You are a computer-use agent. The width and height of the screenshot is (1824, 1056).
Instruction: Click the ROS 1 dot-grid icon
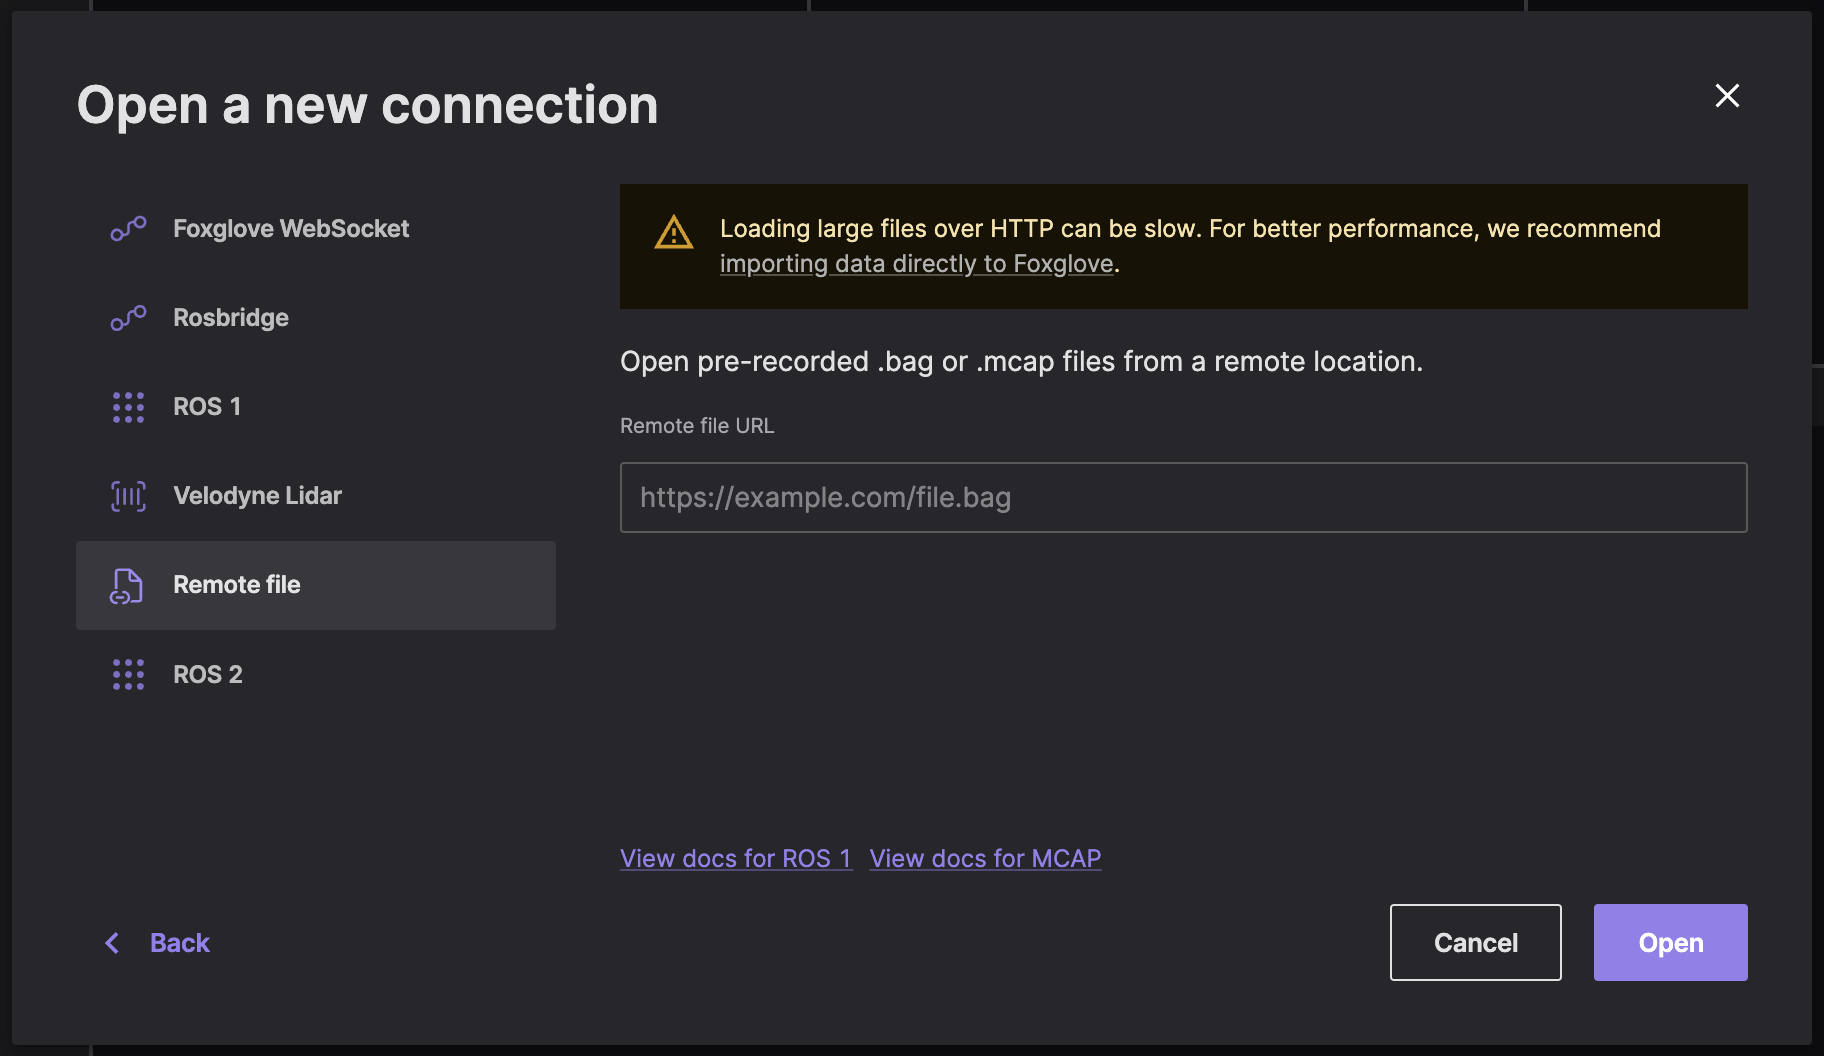click(128, 407)
